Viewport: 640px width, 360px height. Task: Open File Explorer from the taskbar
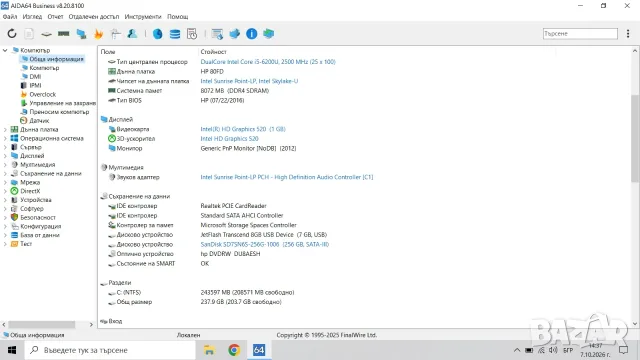[209, 350]
